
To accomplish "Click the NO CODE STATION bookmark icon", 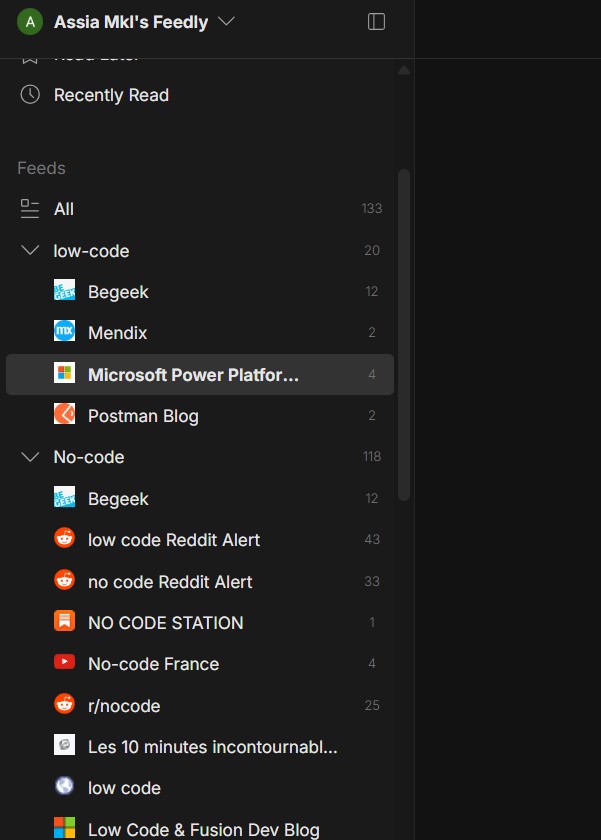I will pos(64,621).
